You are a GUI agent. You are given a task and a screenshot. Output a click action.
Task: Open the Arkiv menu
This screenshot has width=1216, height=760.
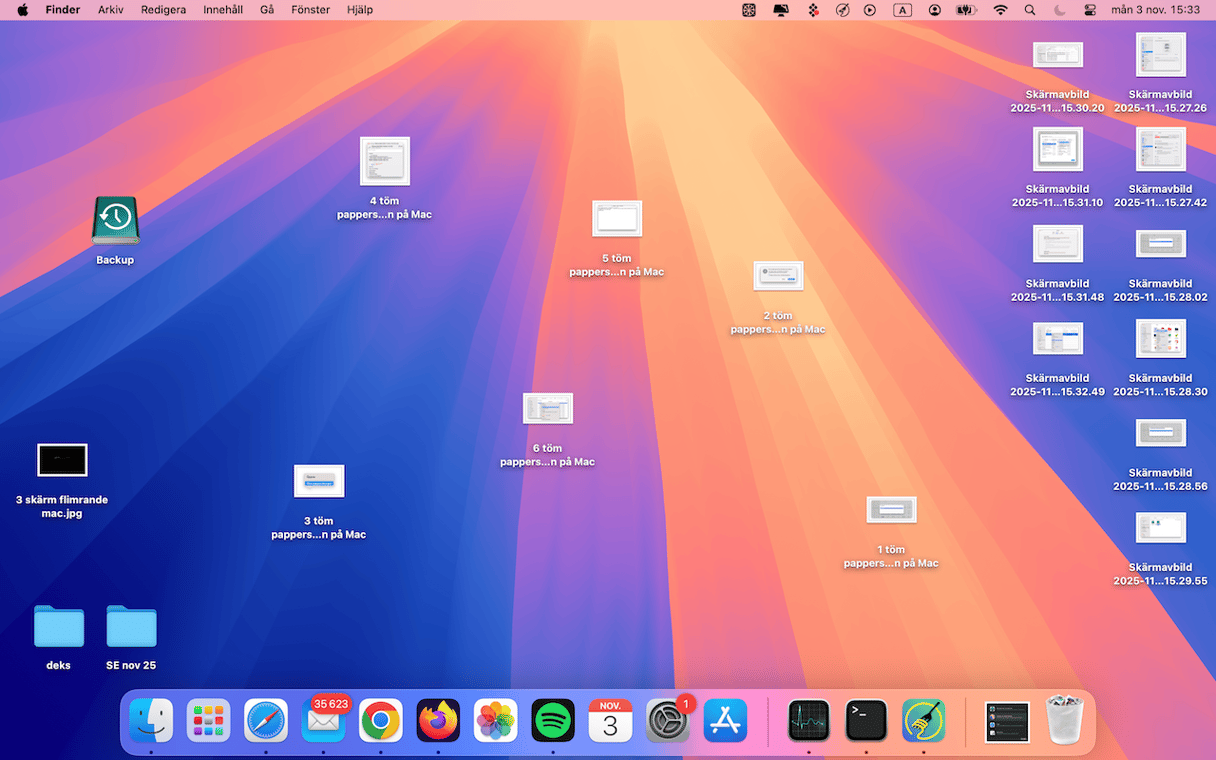pyautogui.click(x=111, y=10)
